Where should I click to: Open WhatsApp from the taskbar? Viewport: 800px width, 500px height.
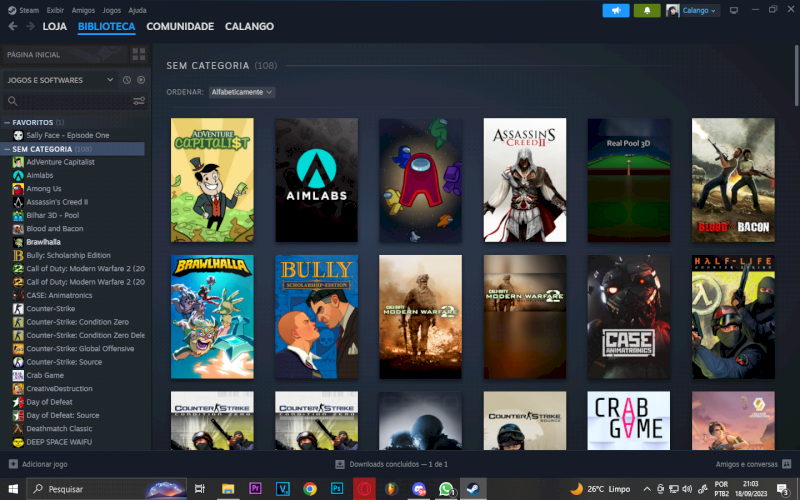[x=446, y=489]
